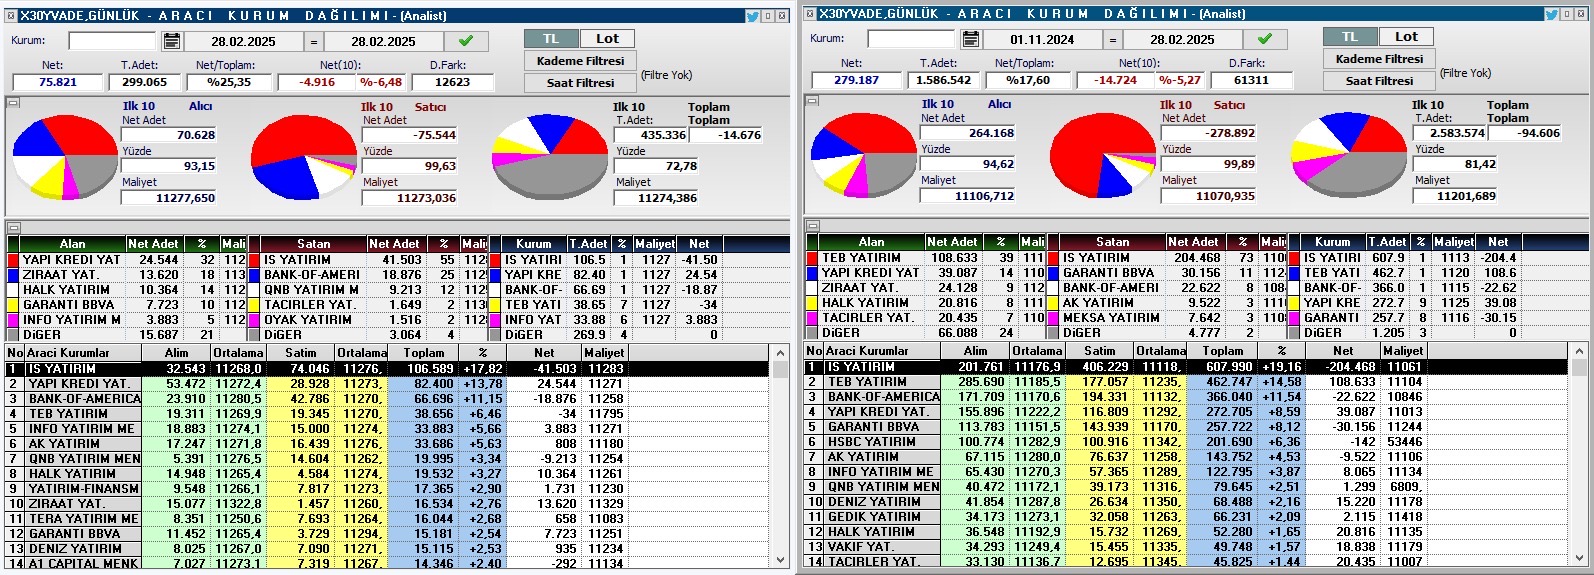The image size is (1594, 575).
Task: Click the Twitter bird icon in left window title bar
Action: click(x=752, y=16)
